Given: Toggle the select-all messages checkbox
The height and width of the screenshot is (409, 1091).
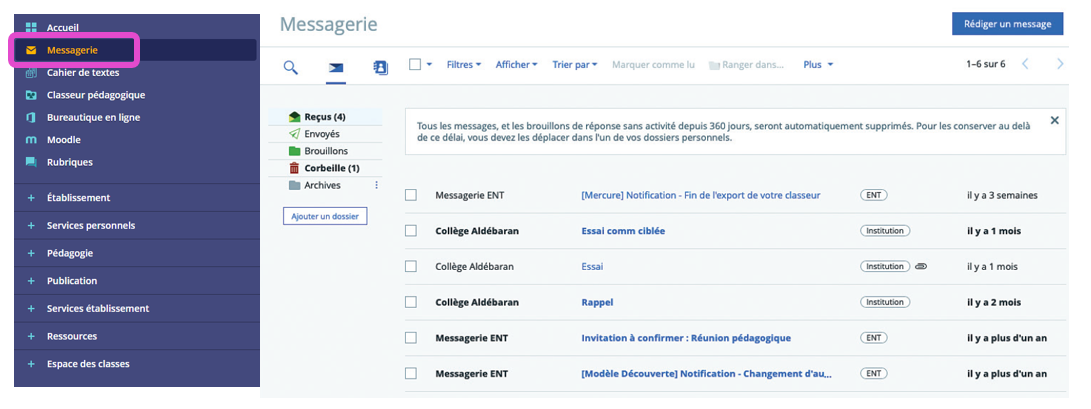Looking at the screenshot, I should 415,64.
